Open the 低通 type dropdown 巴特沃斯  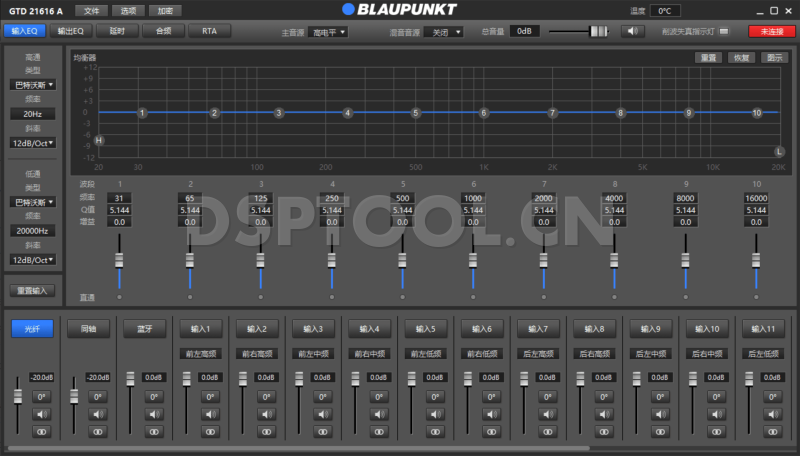click(33, 202)
